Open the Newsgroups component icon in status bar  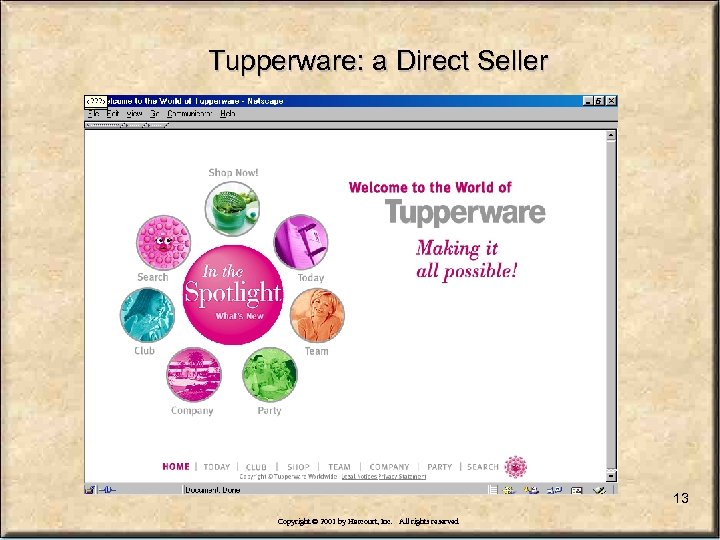click(554, 490)
